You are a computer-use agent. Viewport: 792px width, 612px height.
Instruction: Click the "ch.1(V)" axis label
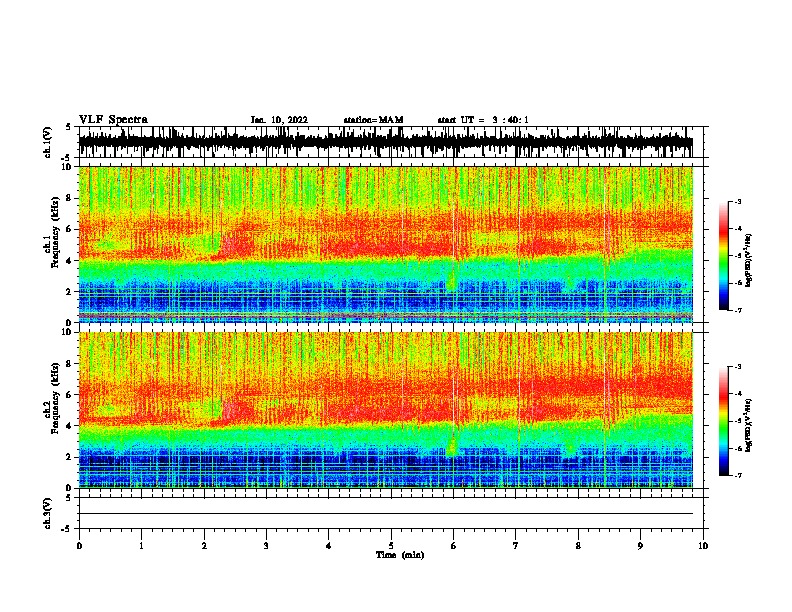coord(48,142)
